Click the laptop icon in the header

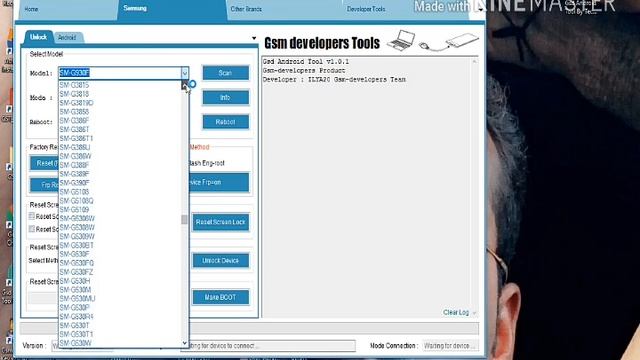[x=401, y=40]
